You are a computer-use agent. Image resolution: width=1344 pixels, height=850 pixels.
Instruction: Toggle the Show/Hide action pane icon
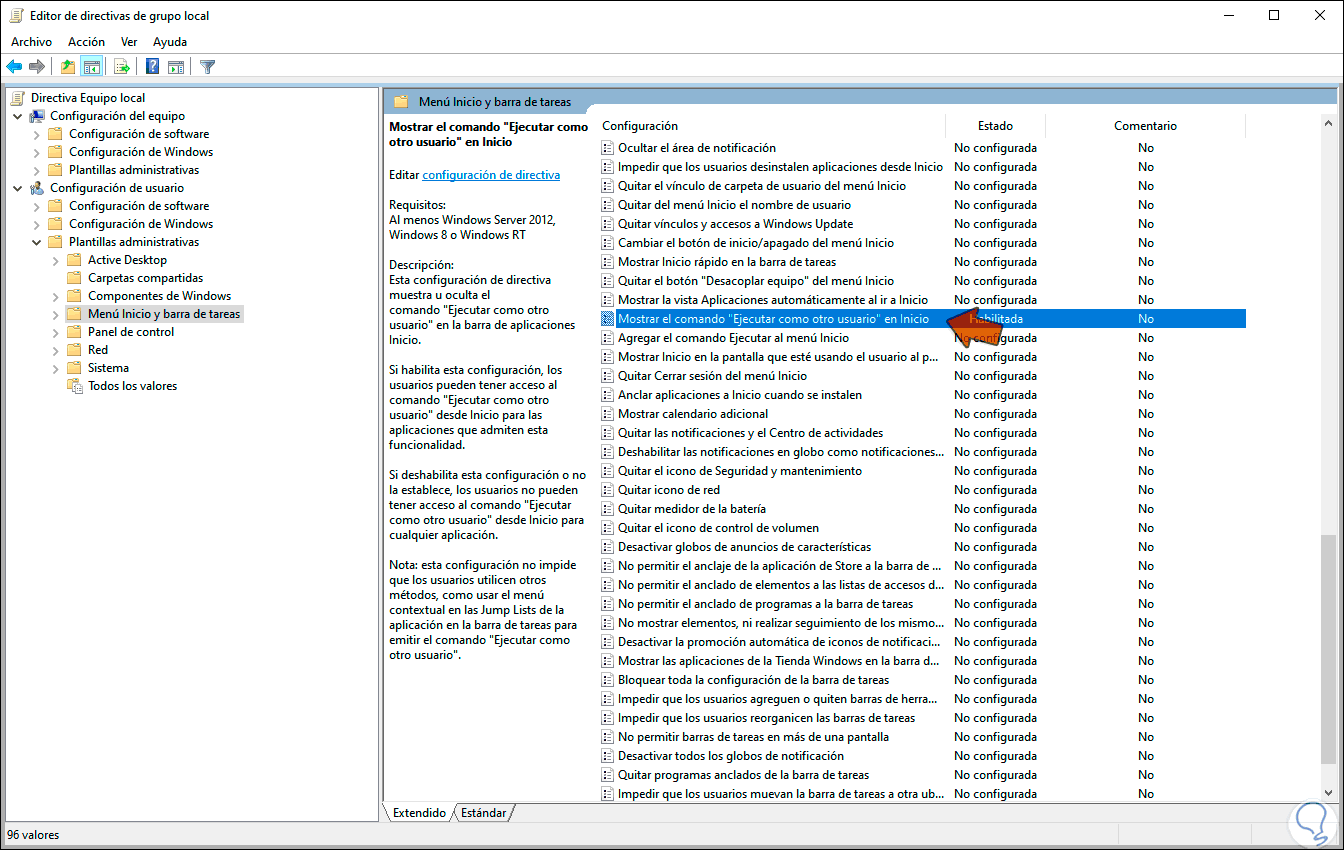(176, 67)
